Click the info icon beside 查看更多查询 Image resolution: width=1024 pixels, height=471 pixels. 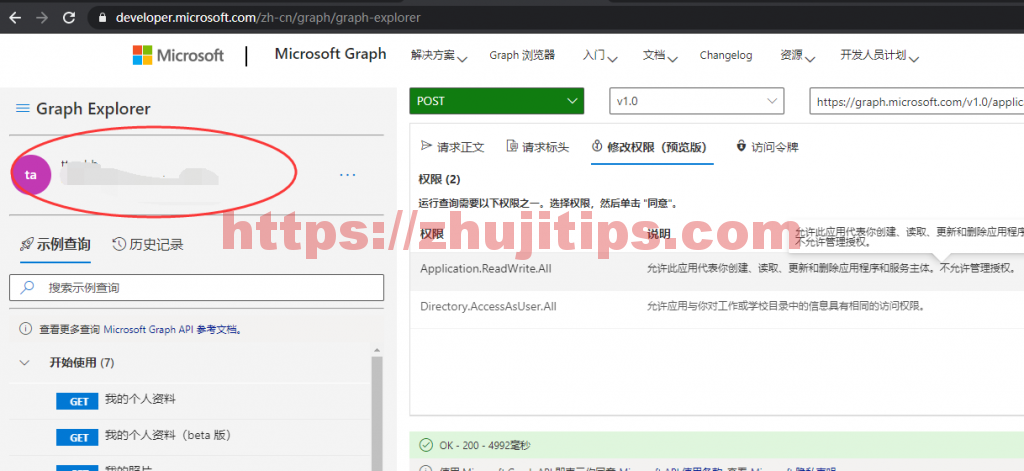click(x=25, y=329)
